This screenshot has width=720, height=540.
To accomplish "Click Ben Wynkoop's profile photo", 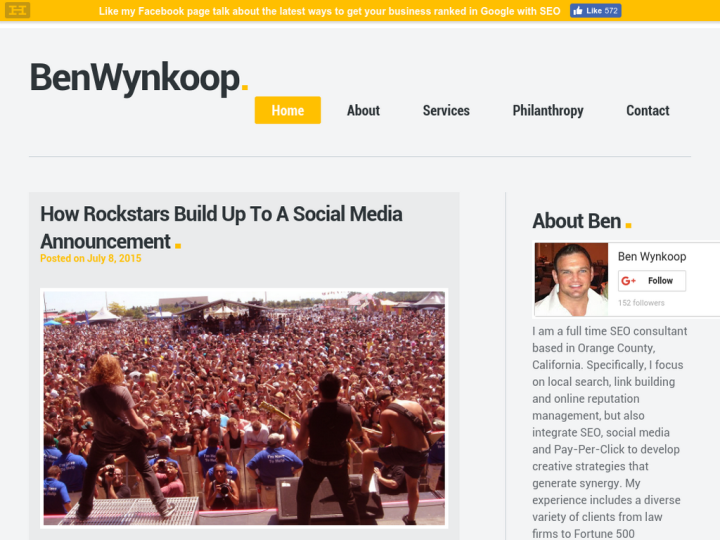I will tap(571, 279).
